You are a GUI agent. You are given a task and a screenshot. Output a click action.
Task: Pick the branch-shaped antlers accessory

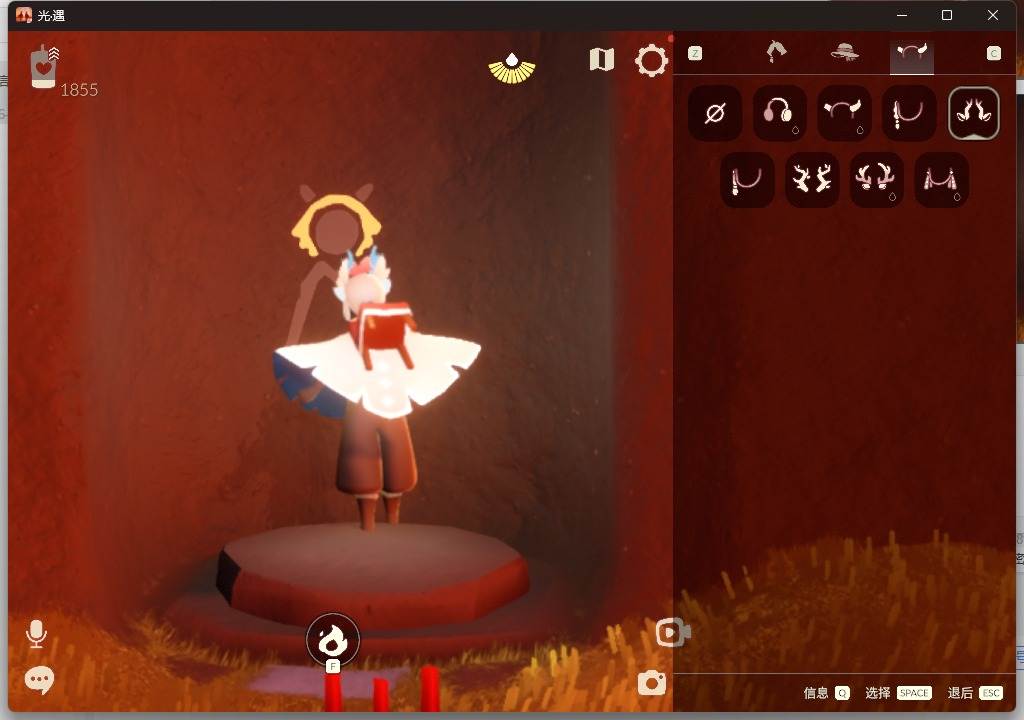point(812,180)
